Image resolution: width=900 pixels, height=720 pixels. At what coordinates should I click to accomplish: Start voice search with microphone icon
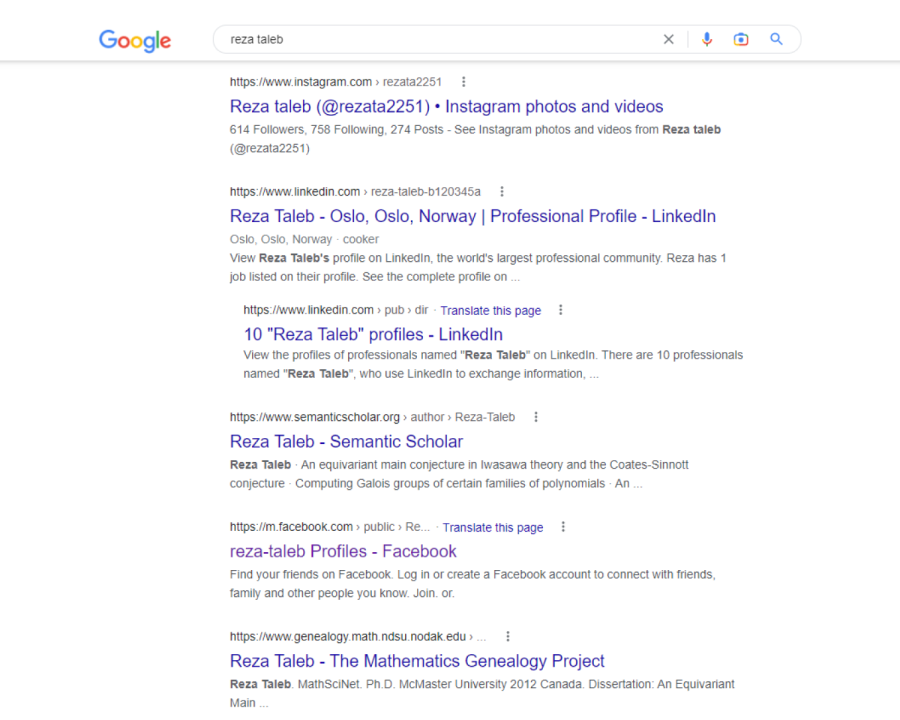pyautogui.click(x=707, y=39)
